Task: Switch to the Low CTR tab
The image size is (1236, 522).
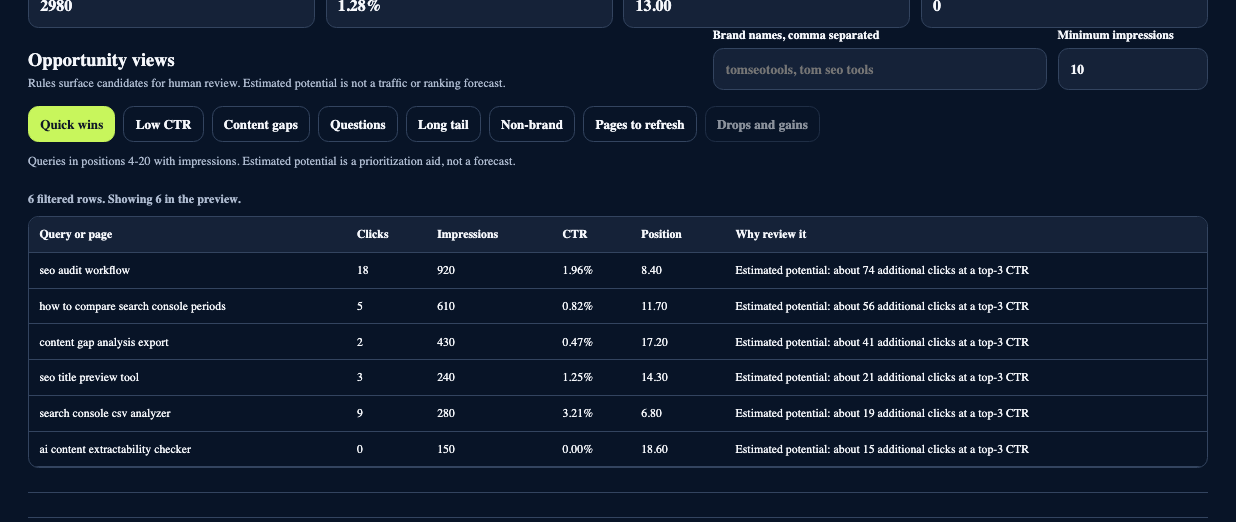Action: pyautogui.click(x=163, y=125)
